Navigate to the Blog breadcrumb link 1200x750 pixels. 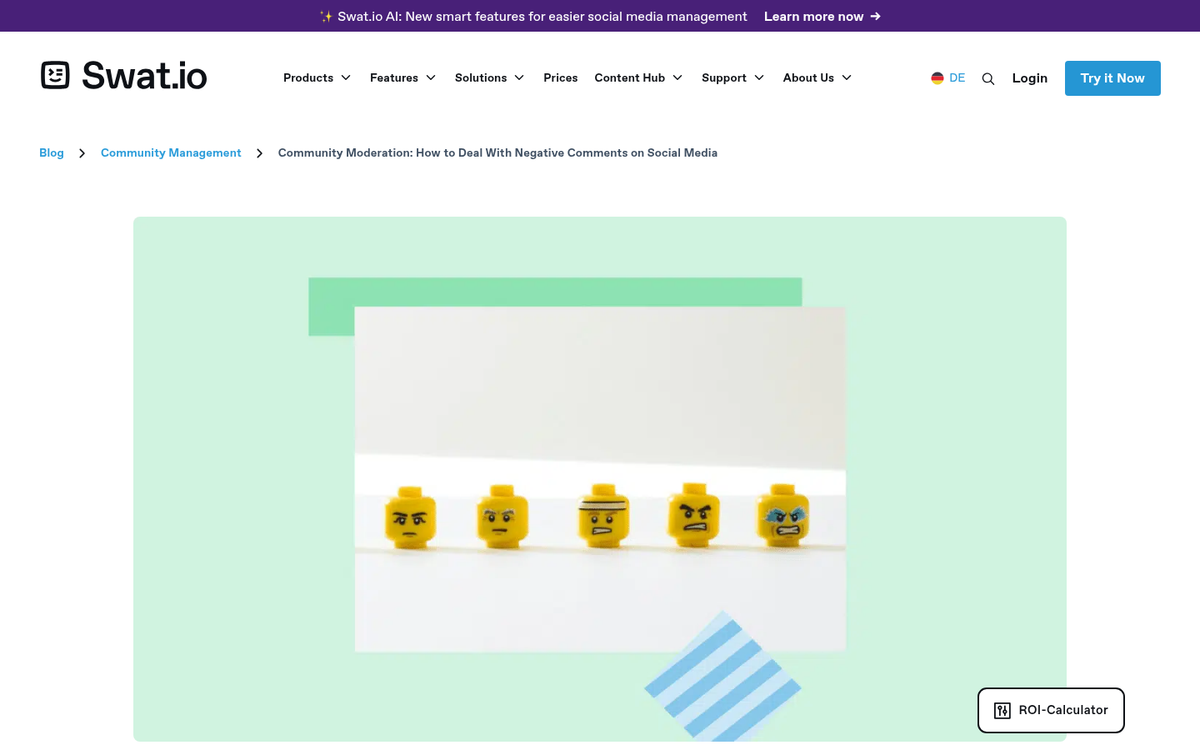pyautogui.click(x=51, y=153)
